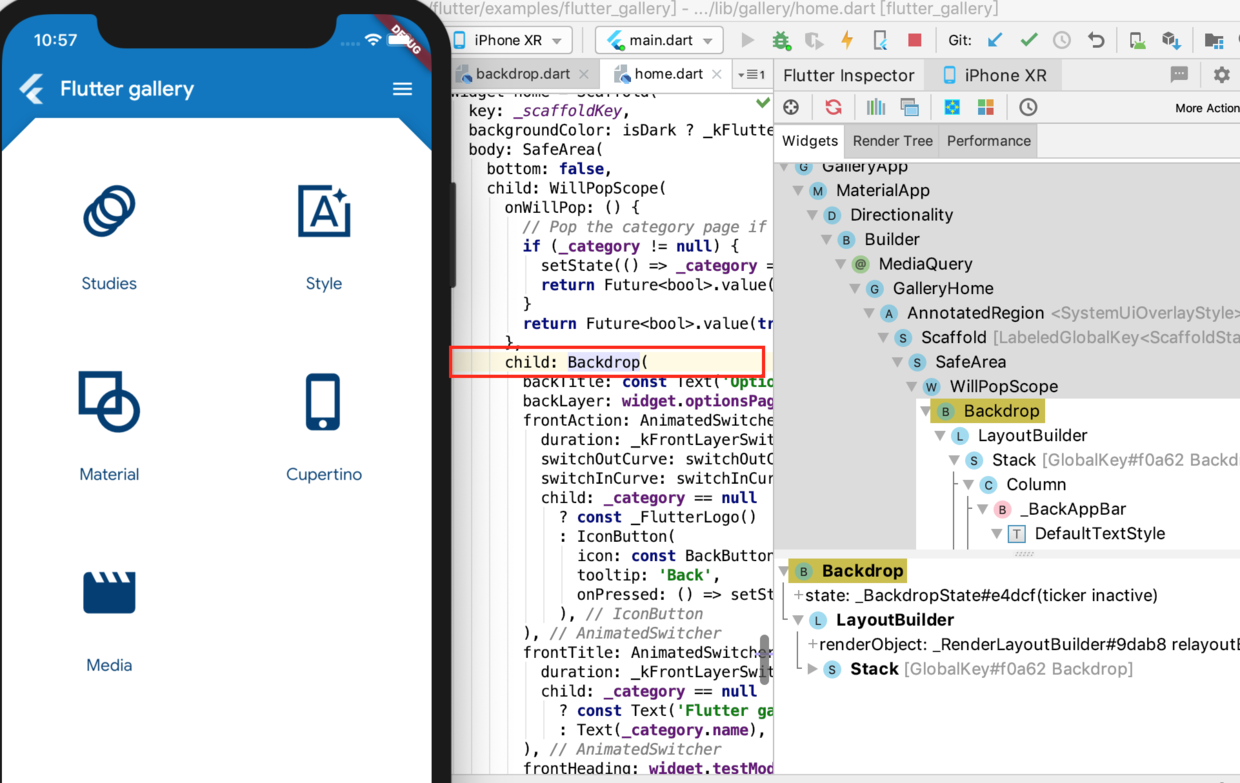
Task: Click the red Refresh Widget Info icon
Action: click(833, 107)
